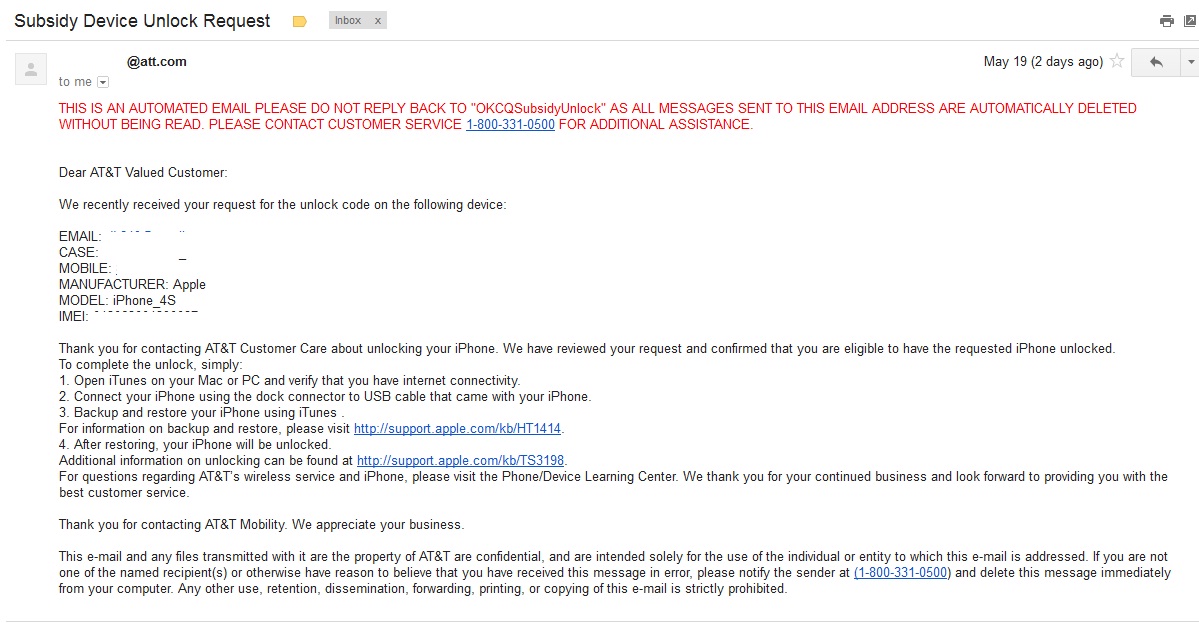Screen dimensions: 1199x623
Task: Expand the 'to me' details arrow
Action: 103,82
